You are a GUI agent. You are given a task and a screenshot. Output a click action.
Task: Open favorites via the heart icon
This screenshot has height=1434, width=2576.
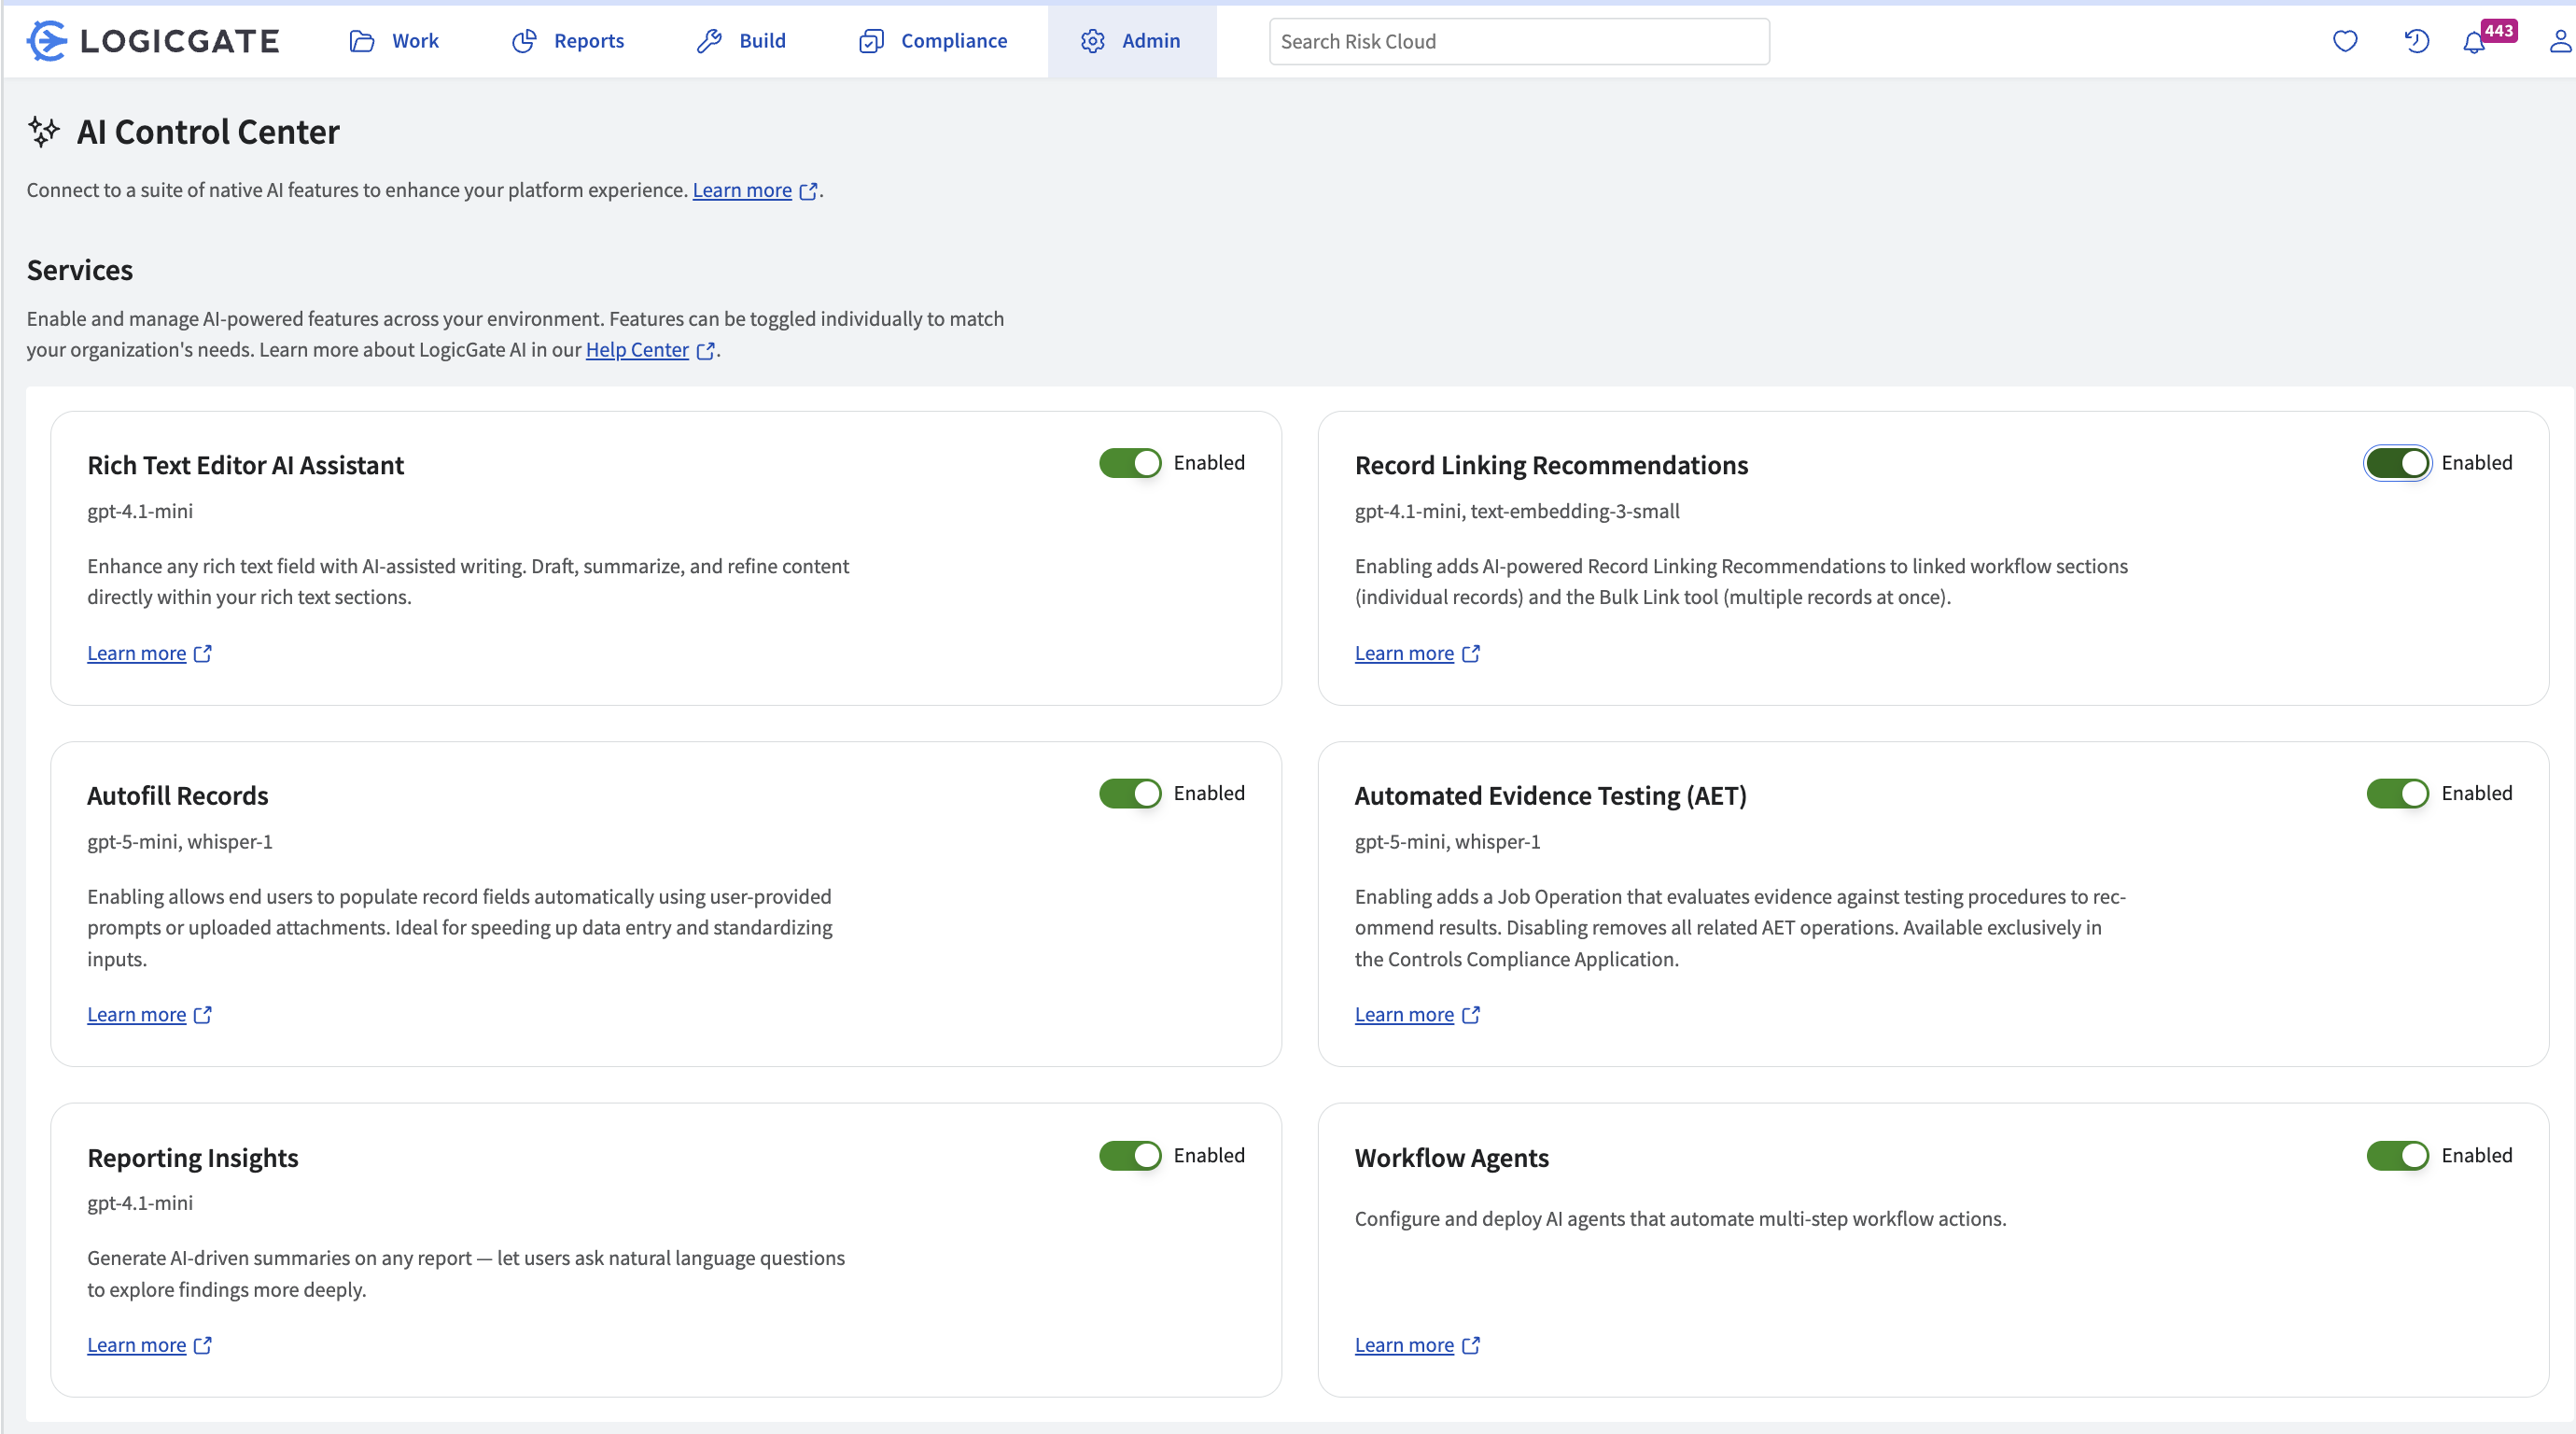(x=2345, y=41)
